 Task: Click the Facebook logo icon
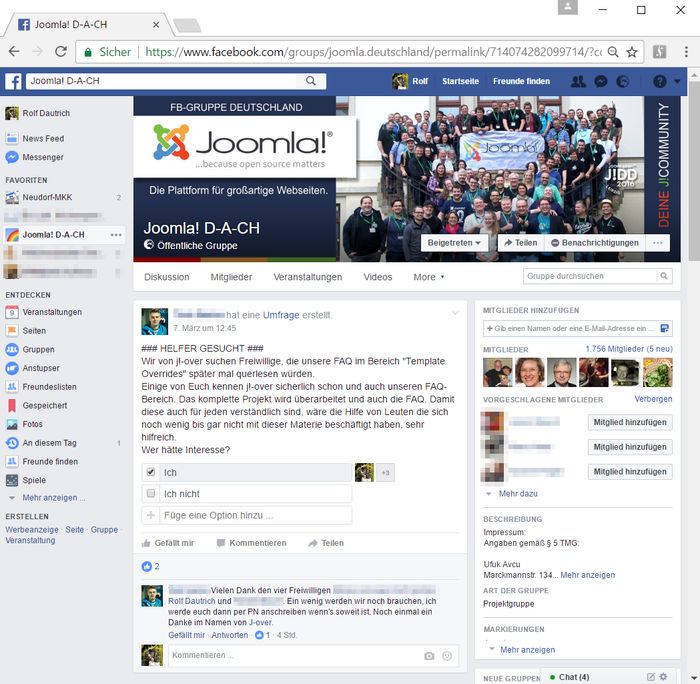(x=14, y=81)
